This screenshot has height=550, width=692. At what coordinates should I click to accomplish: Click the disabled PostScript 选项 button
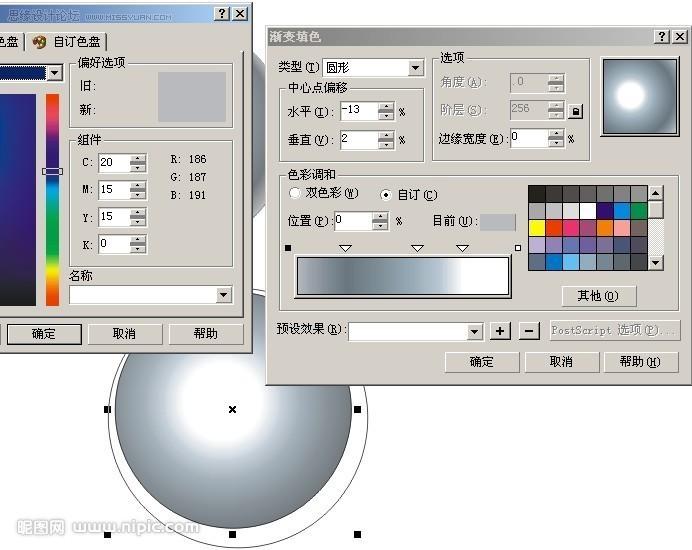coord(615,331)
